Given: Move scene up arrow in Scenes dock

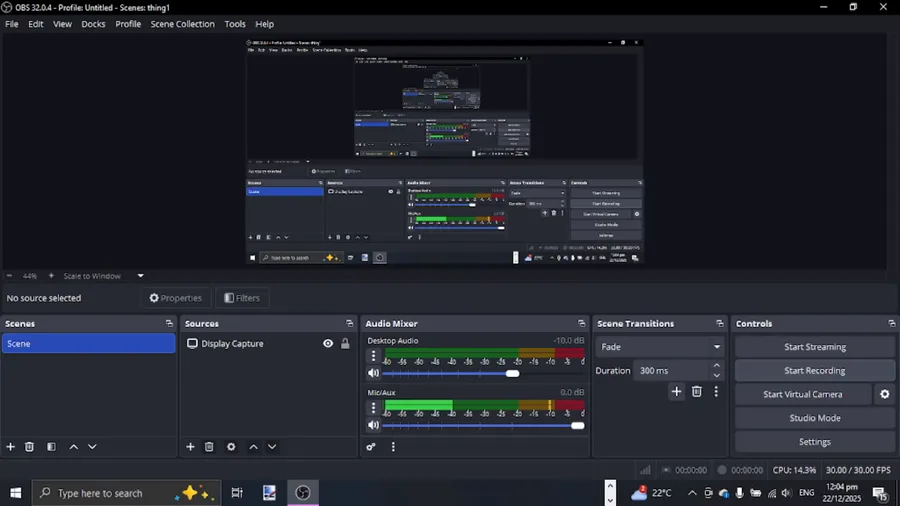Looking at the screenshot, I should click(73, 447).
